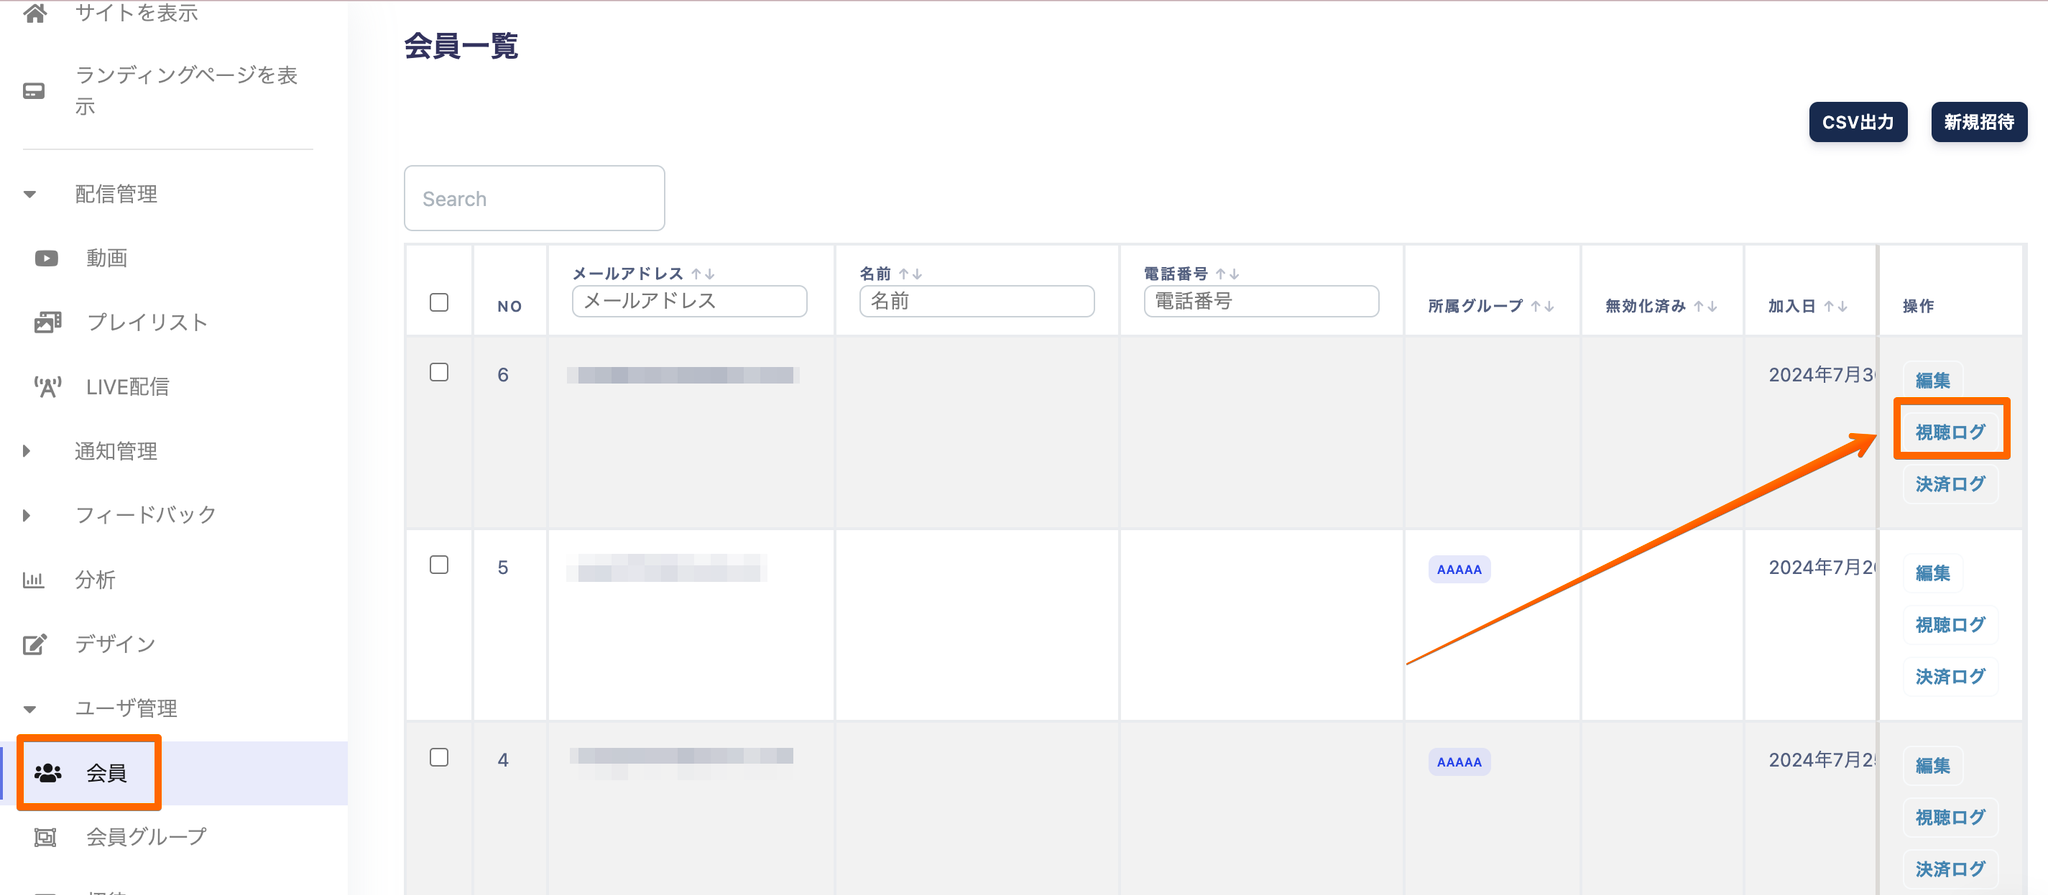Image resolution: width=2048 pixels, height=895 pixels.
Task: Toggle the select-all checkbox in table header
Action: (439, 302)
